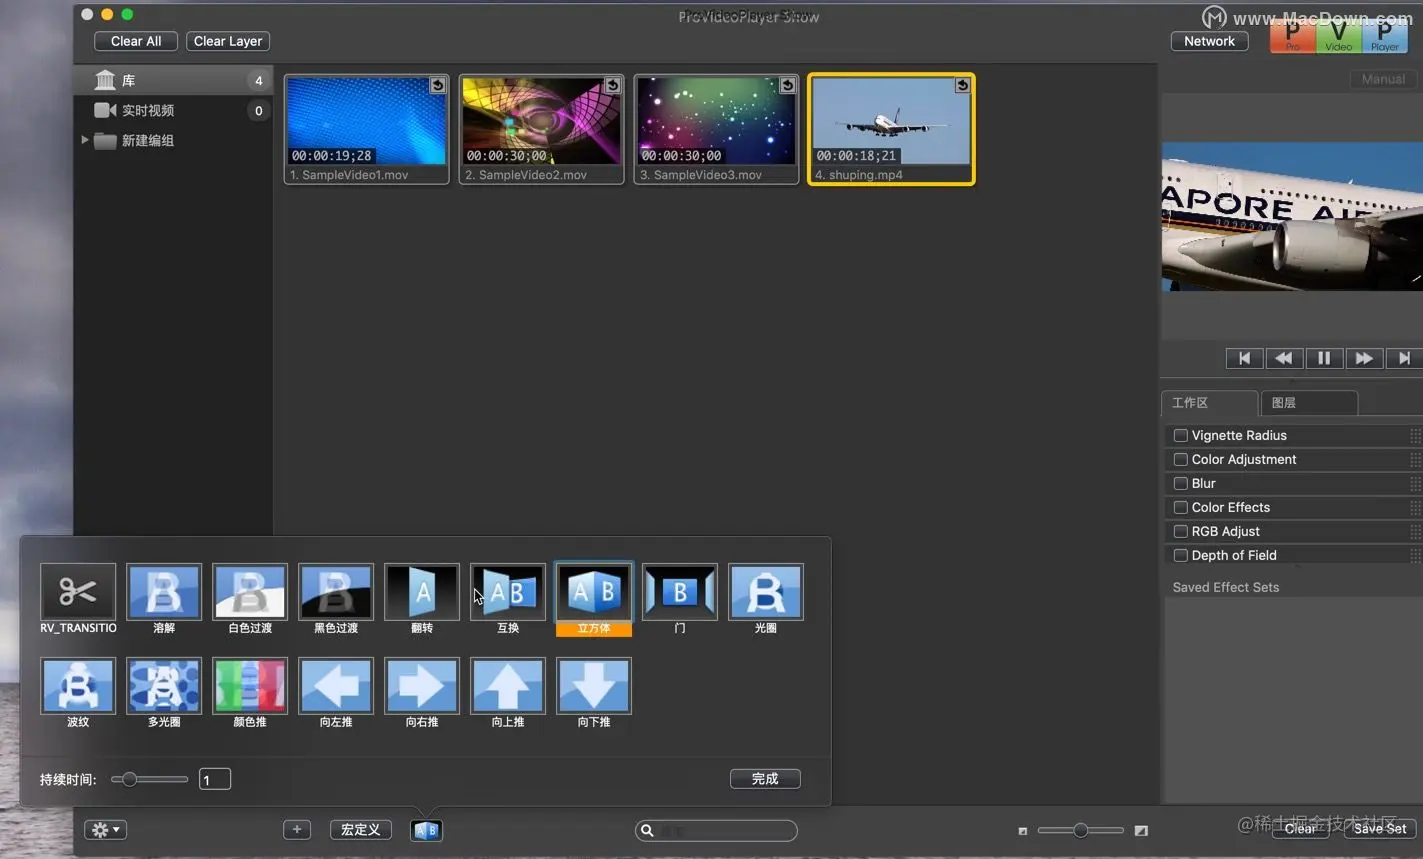Screen dimensions: 1423x859
Task: Click the 宏定义 button
Action: click(x=361, y=830)
